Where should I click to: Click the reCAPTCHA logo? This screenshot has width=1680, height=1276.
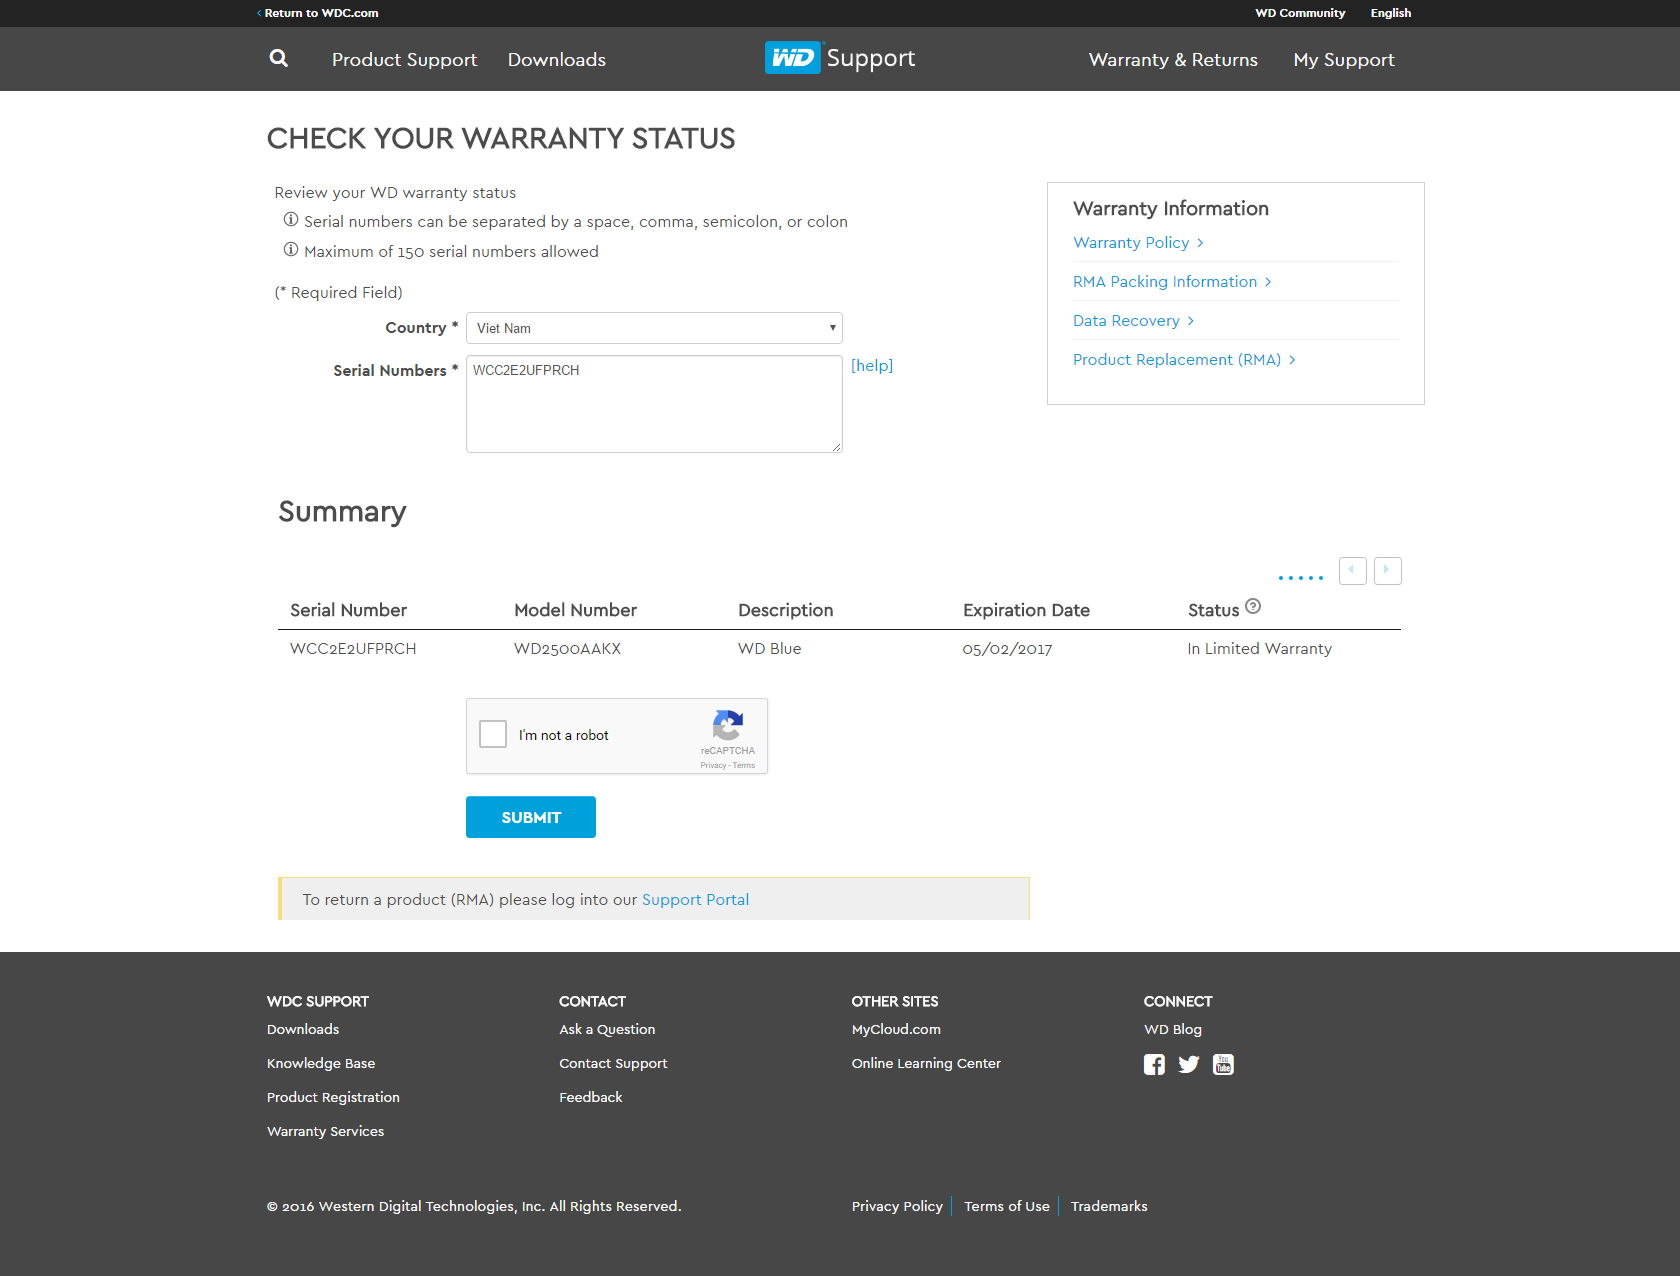click(728, 726)
